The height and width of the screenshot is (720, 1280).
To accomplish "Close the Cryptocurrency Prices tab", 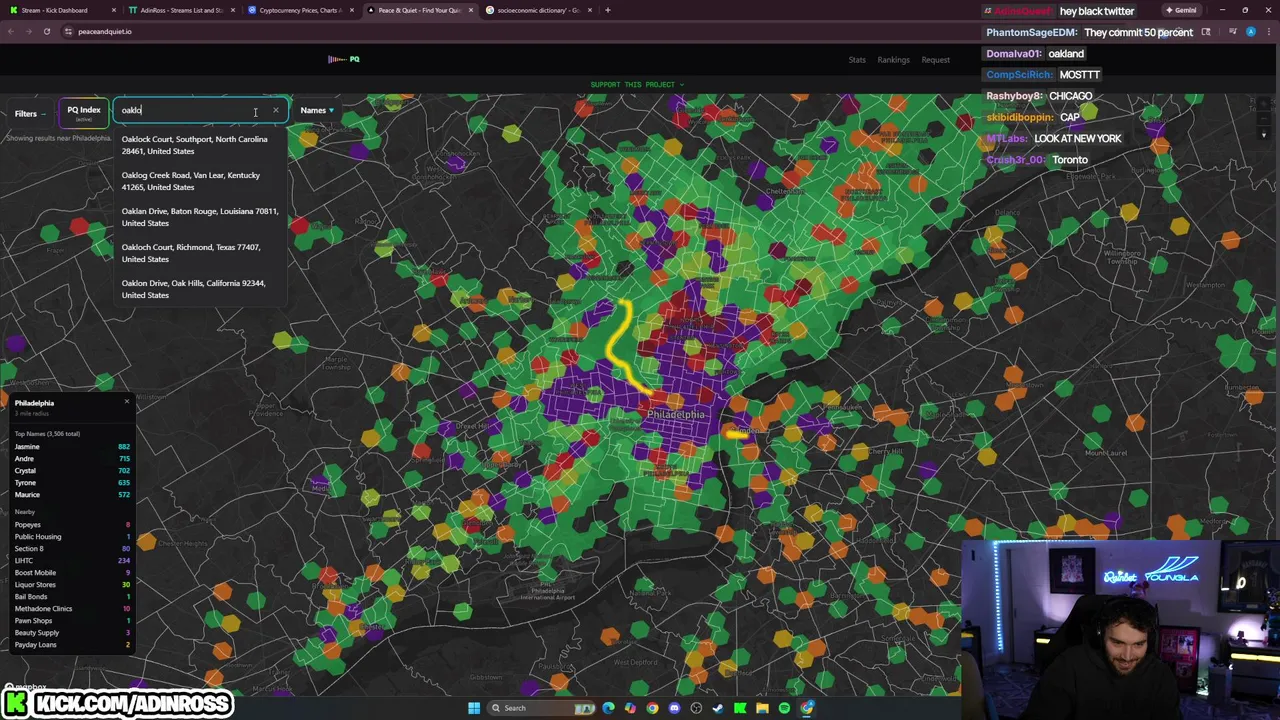I will [x=352, y=10].
